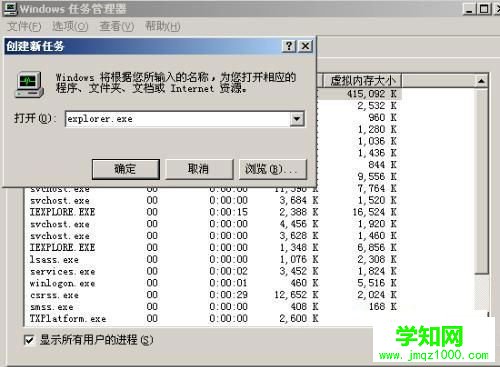Click the Task Manager title bar icon
The width and height of the screenshot is (500, 367).
coord(10,8)
